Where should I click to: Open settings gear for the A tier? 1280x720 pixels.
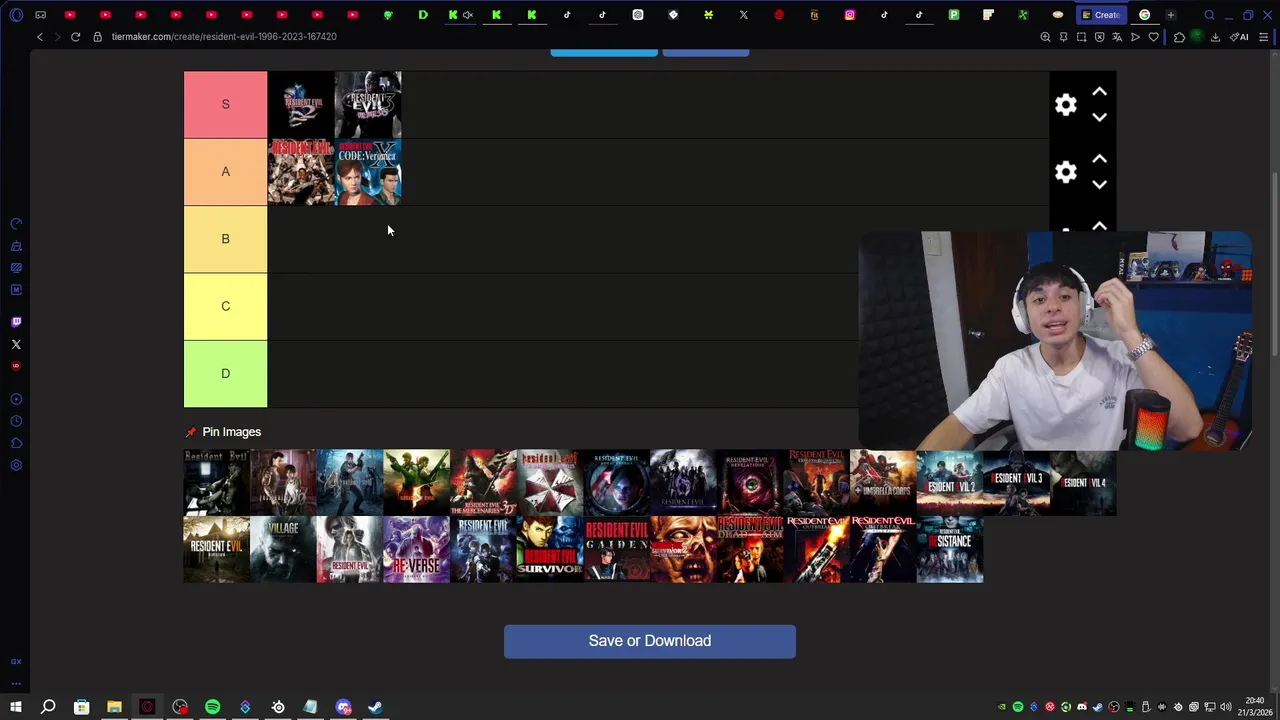[1066, 172]
